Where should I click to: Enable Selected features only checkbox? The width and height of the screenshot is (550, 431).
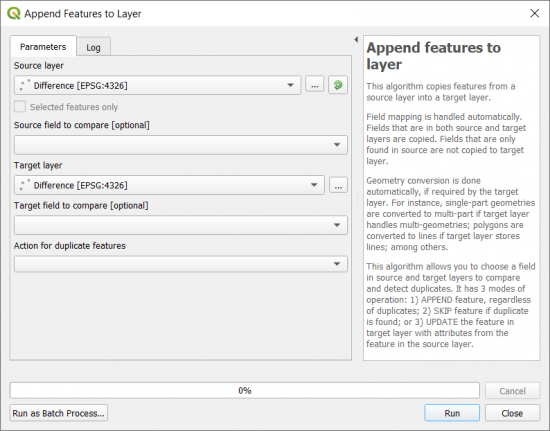pyautogui.click(x=20, y=107)
